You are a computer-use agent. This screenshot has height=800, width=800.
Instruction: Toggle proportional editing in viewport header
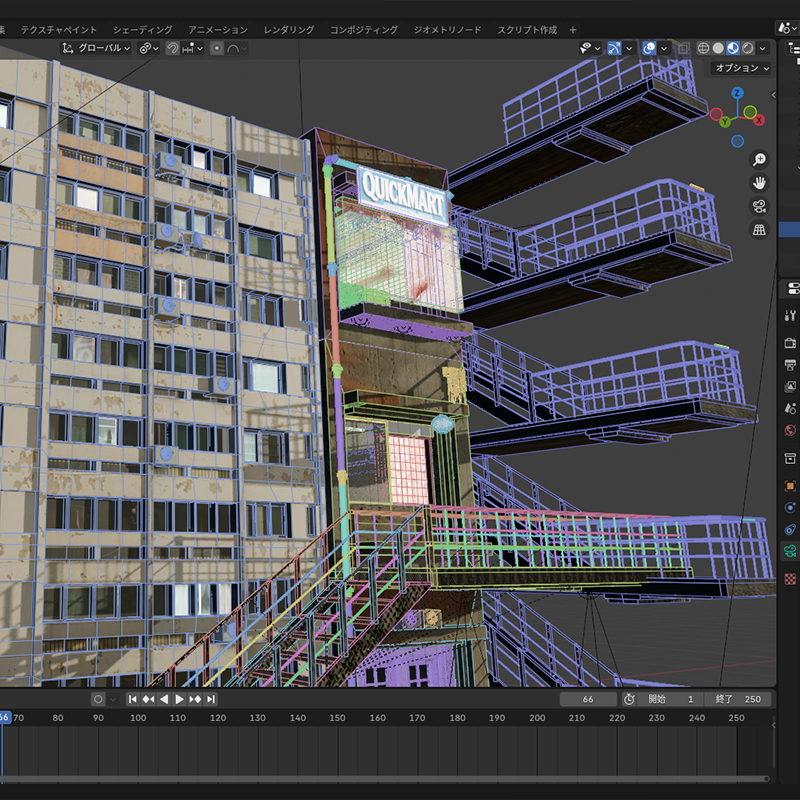coord(217,48)
